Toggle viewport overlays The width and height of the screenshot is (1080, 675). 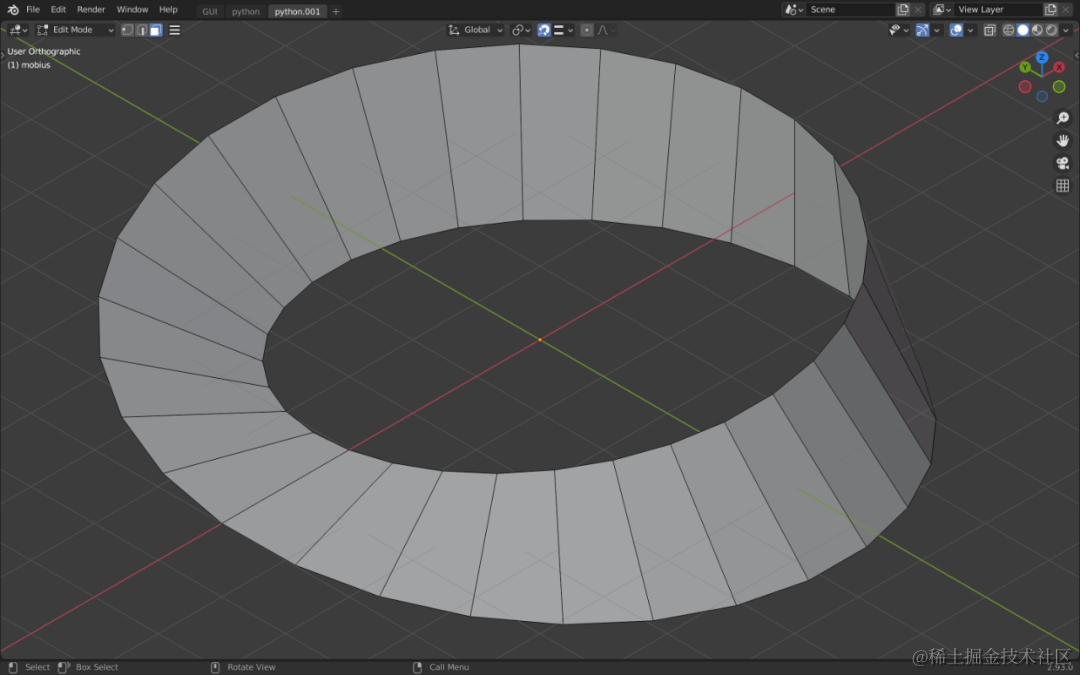click(956, 30)
